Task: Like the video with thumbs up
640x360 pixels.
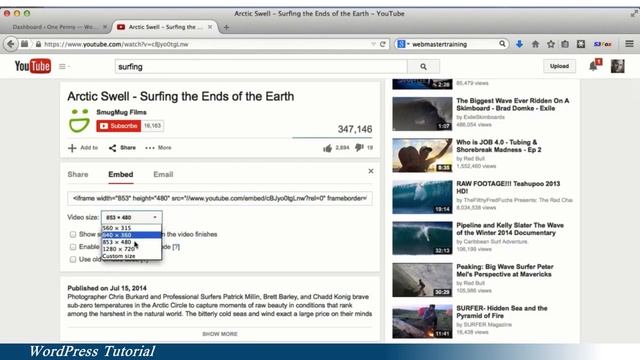Action: tap(327, 148)
